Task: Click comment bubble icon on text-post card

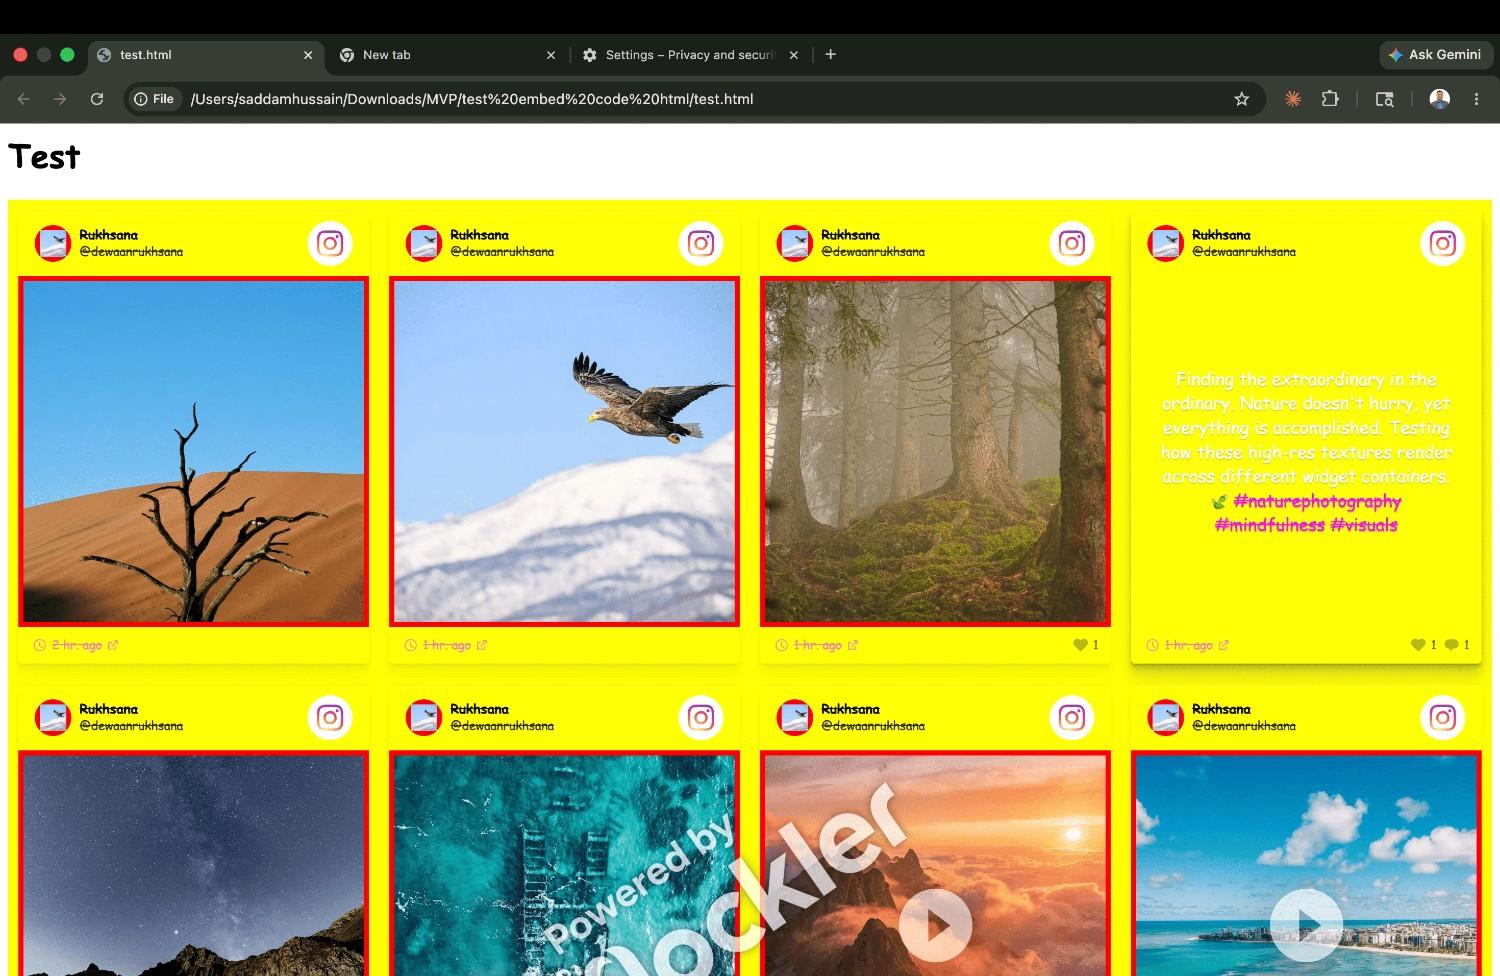Action: 1452,645
